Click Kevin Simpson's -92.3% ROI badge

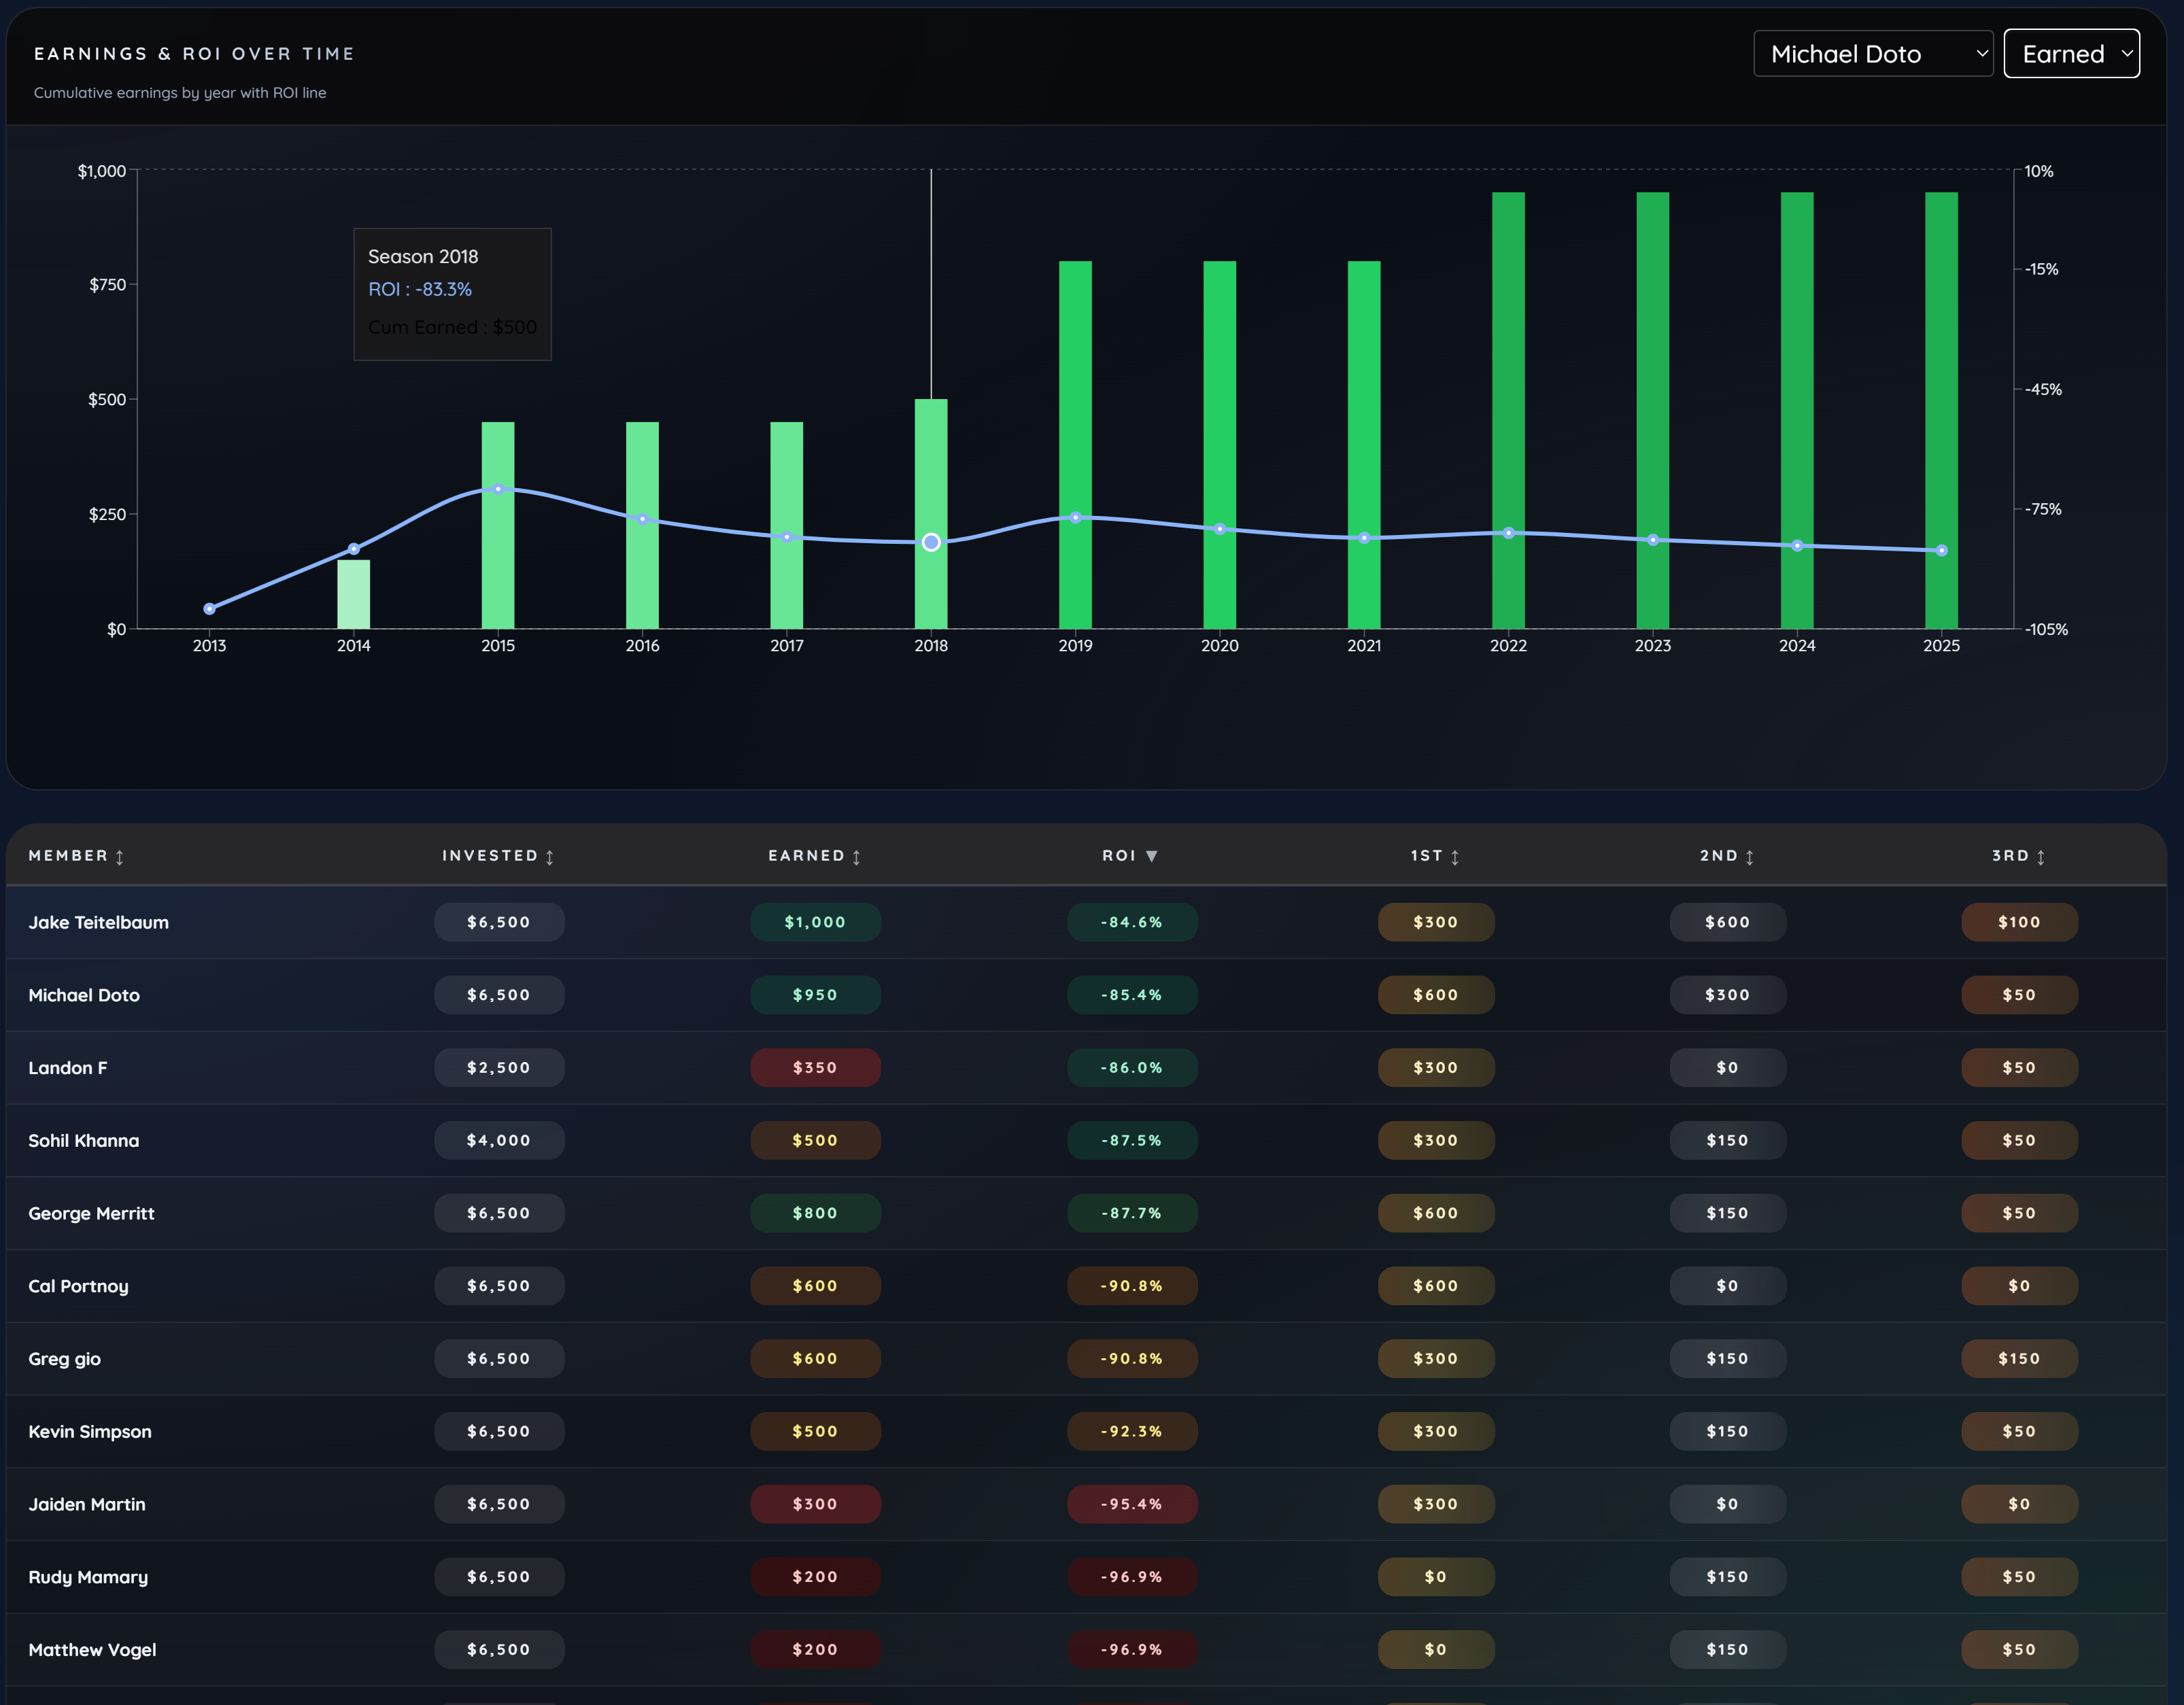pos(1132,1431)
